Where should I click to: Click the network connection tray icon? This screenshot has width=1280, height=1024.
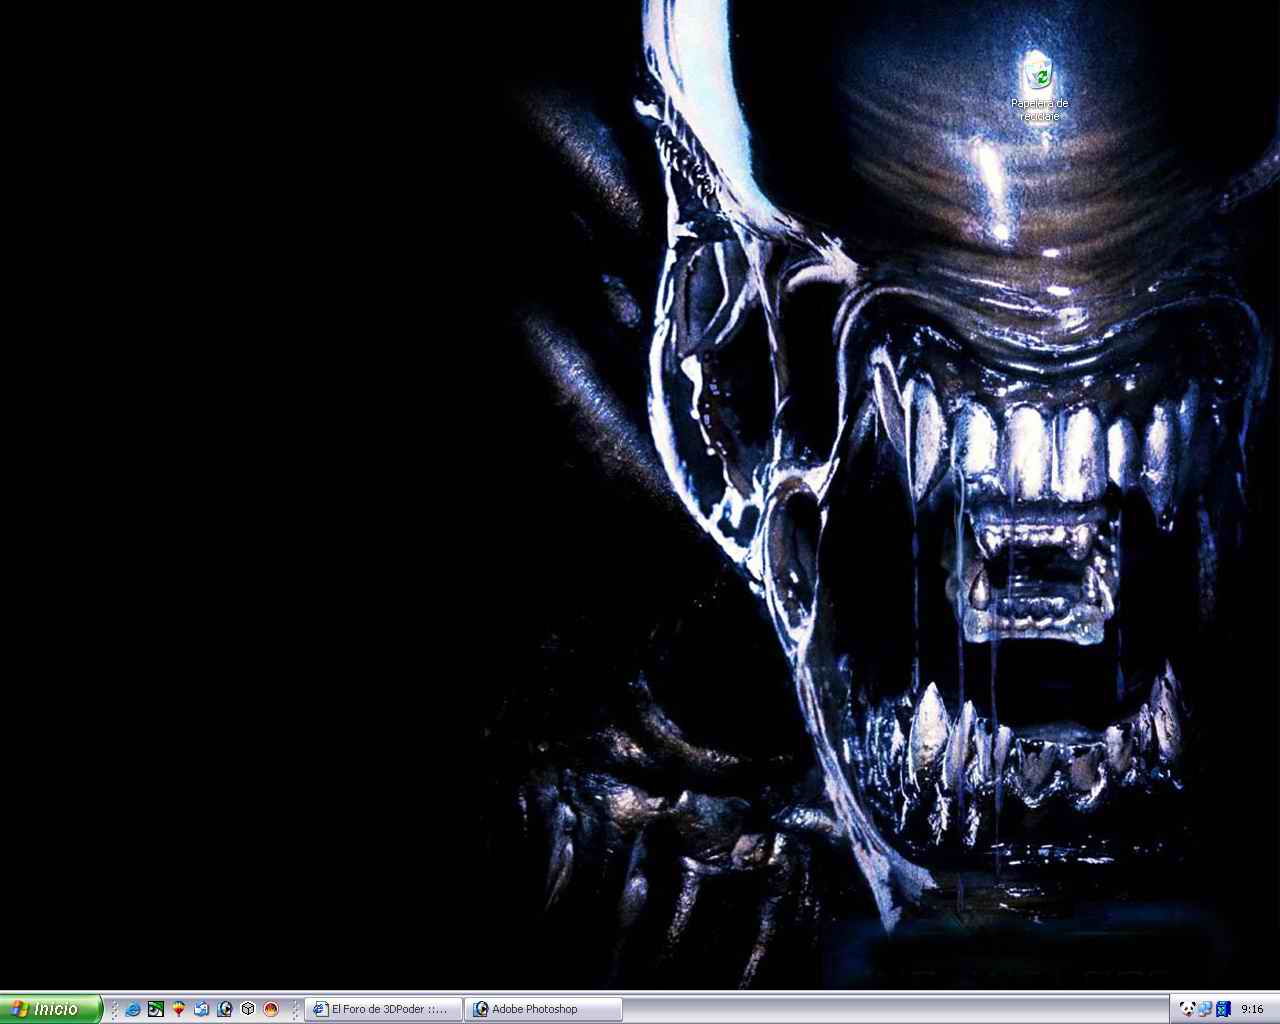(1205, 1009)
